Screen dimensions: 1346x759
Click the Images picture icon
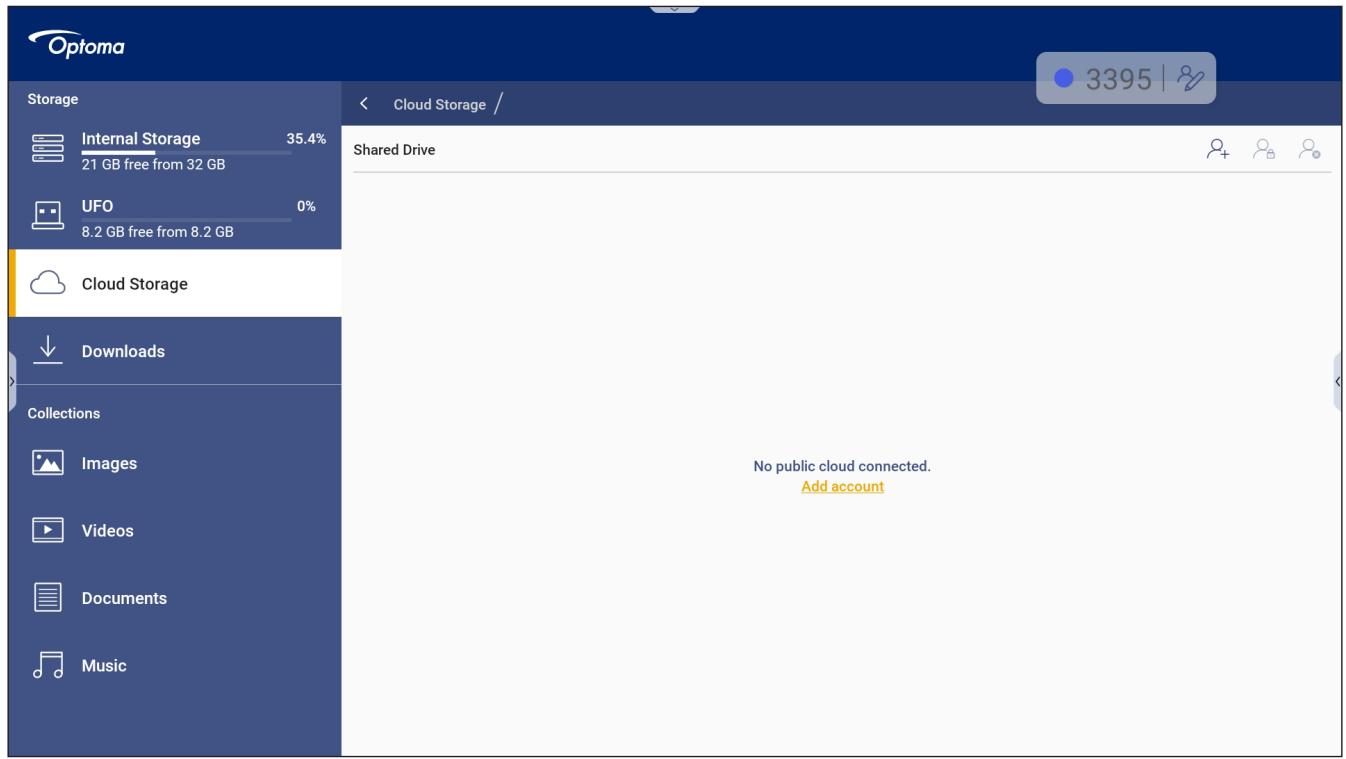coord(47,463)
